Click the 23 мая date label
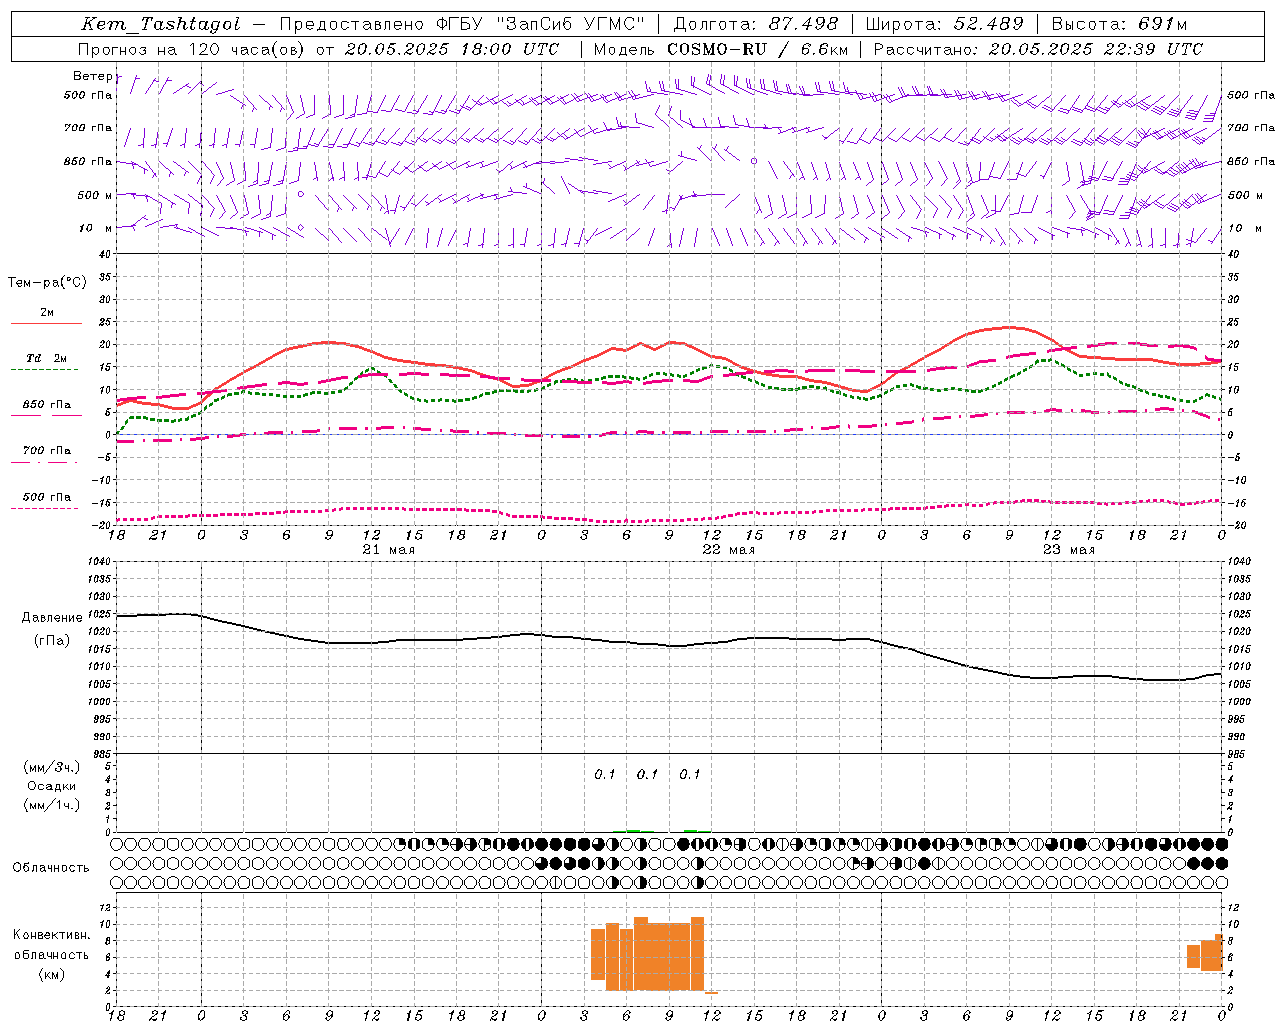 [x=1069, y=550]
